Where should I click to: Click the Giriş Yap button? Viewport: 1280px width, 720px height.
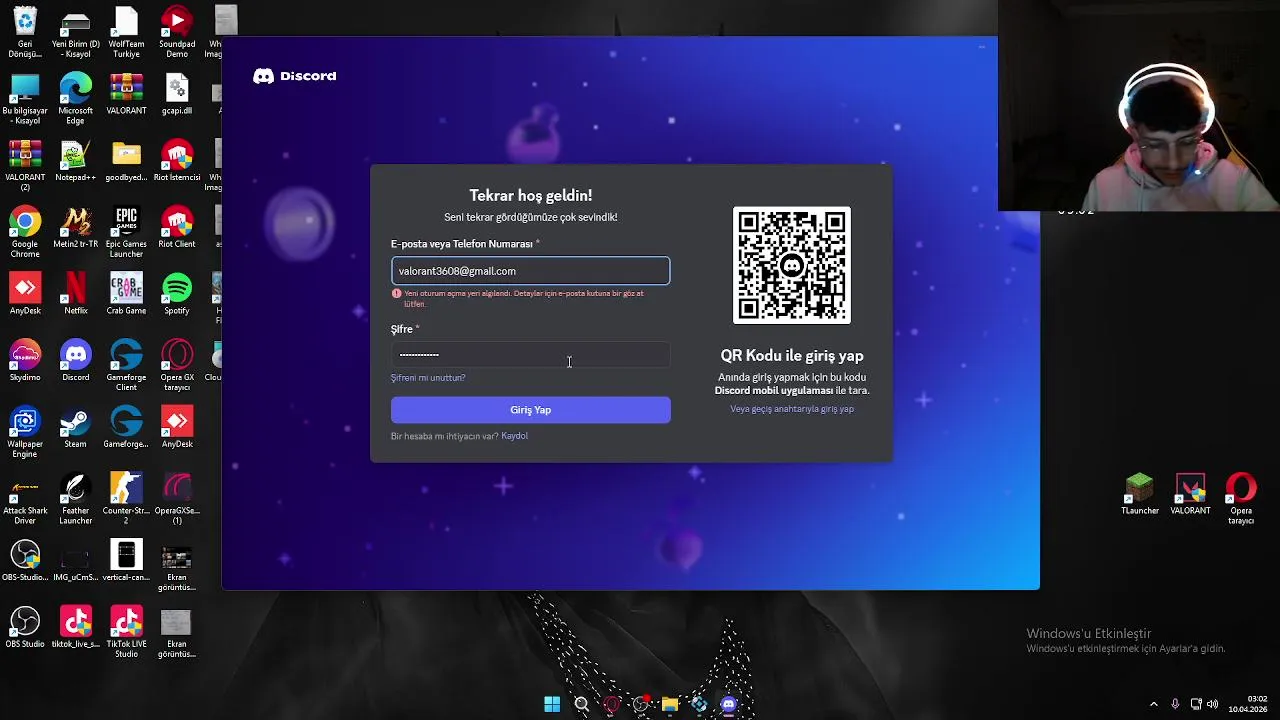(x=530, y=410)
